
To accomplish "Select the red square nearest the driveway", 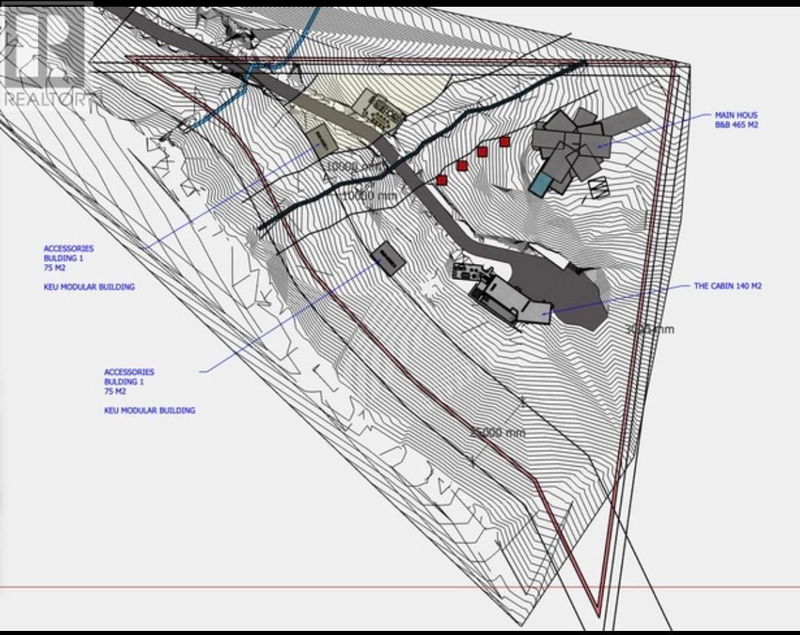I will (442, 180).
